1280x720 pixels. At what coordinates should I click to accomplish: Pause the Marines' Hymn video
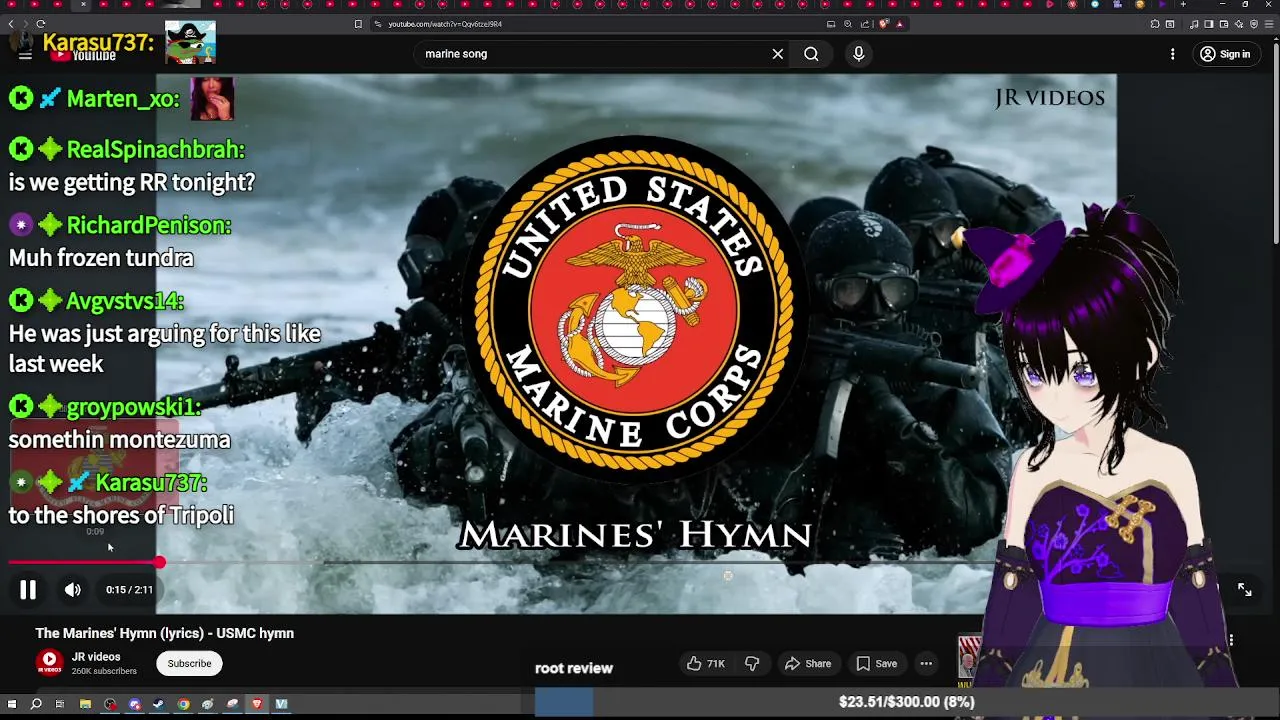28,590
